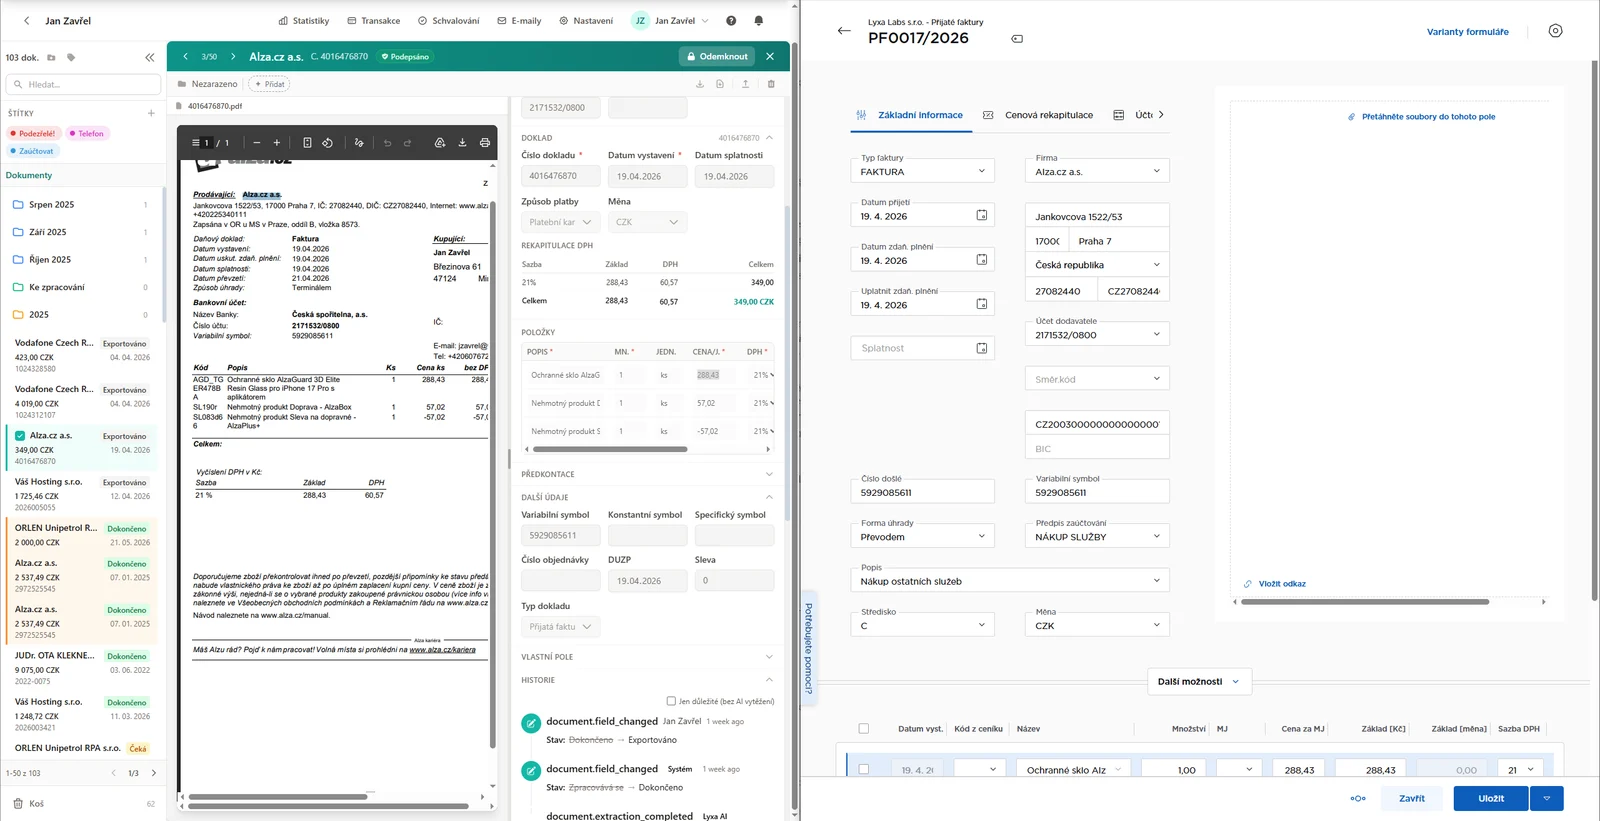The image size is (1600, 821).
Task: Go to previous document arrow in green header
Action: (x=185, y=57)
